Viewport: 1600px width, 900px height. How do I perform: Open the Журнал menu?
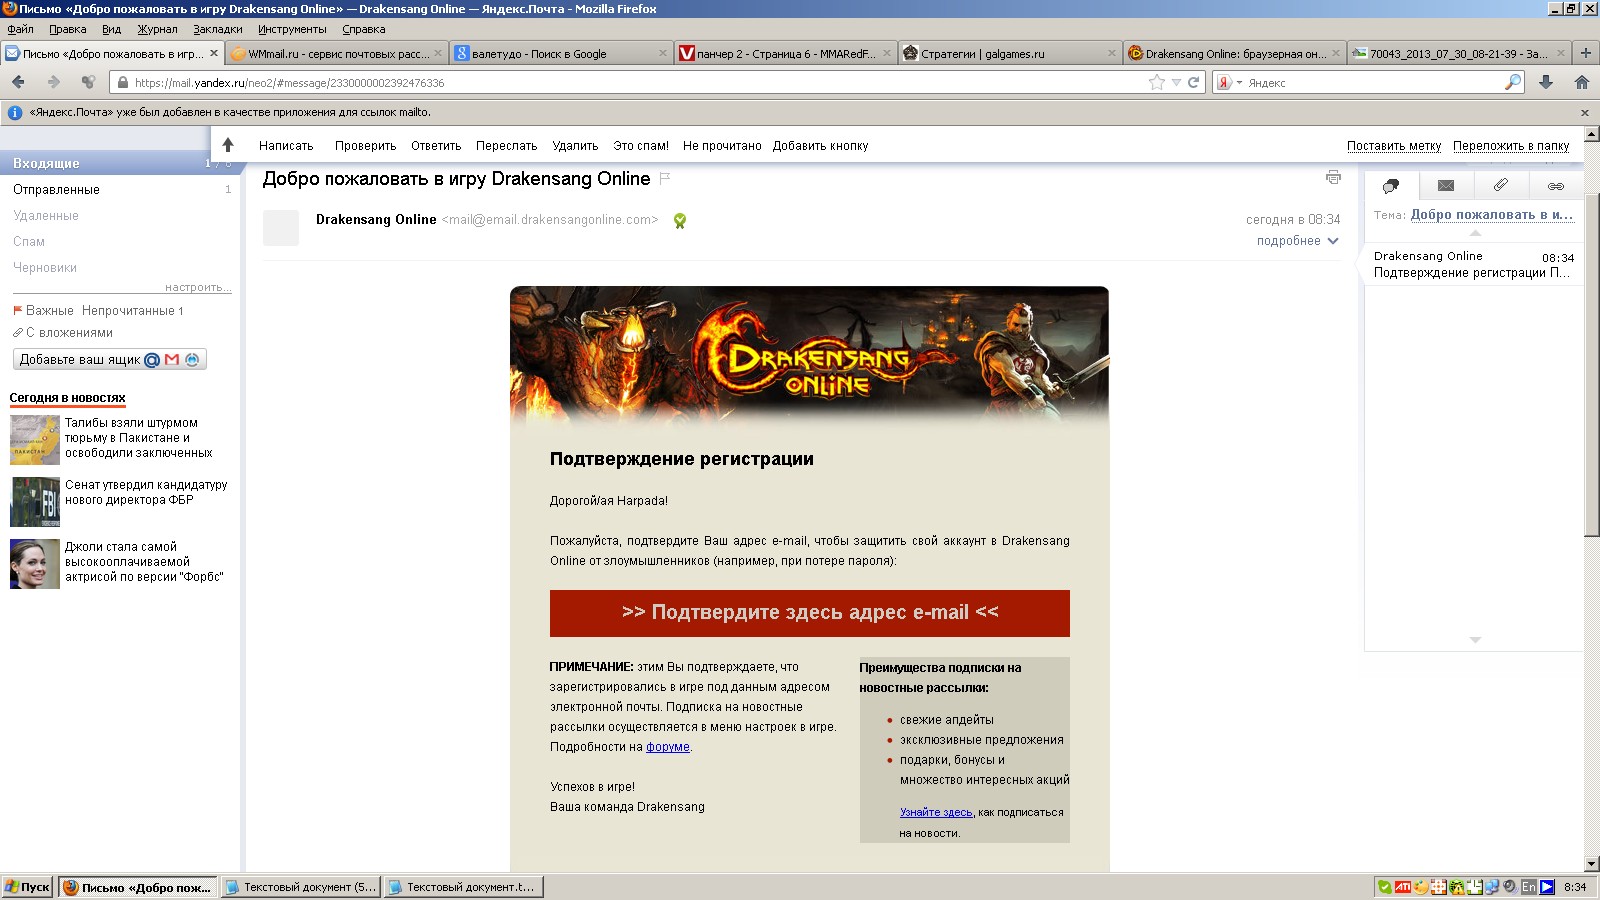[157, 29]
